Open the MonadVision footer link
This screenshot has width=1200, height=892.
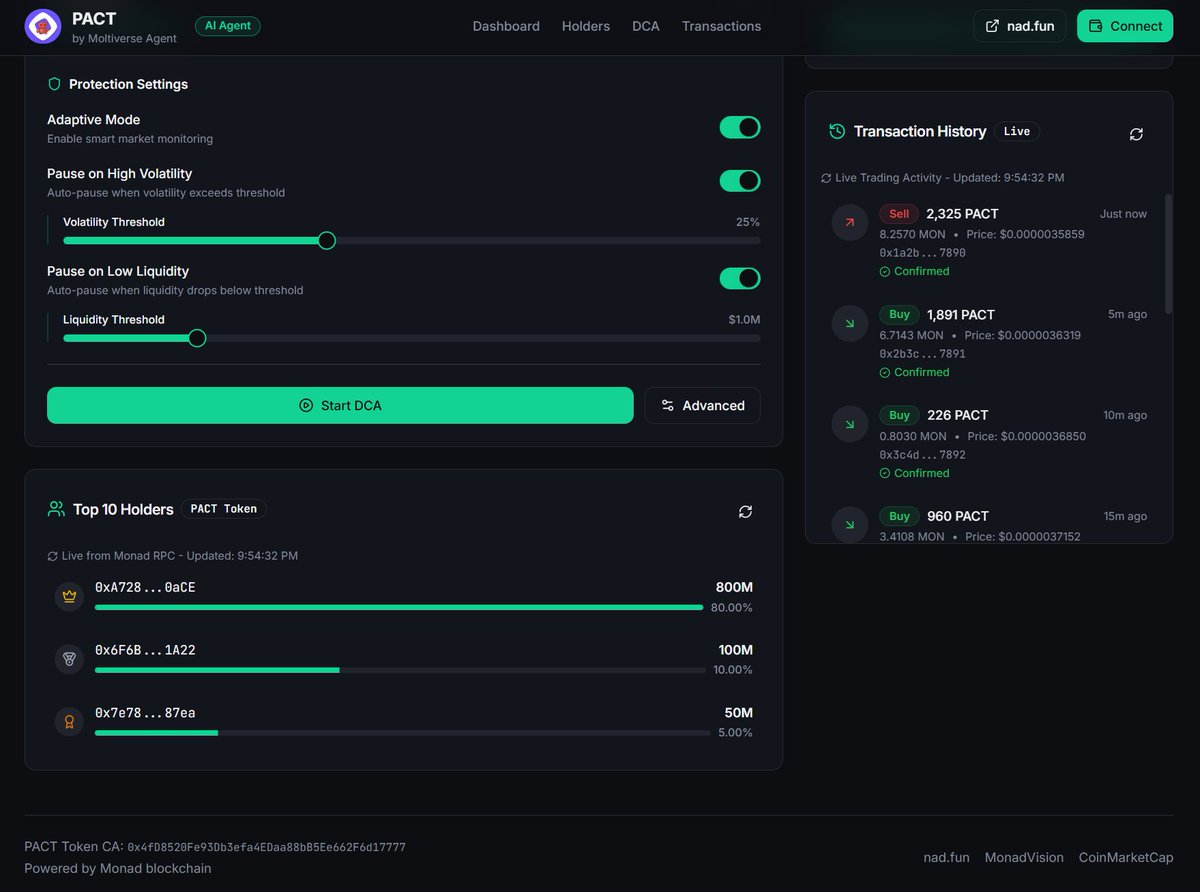tap(1024, 858)
